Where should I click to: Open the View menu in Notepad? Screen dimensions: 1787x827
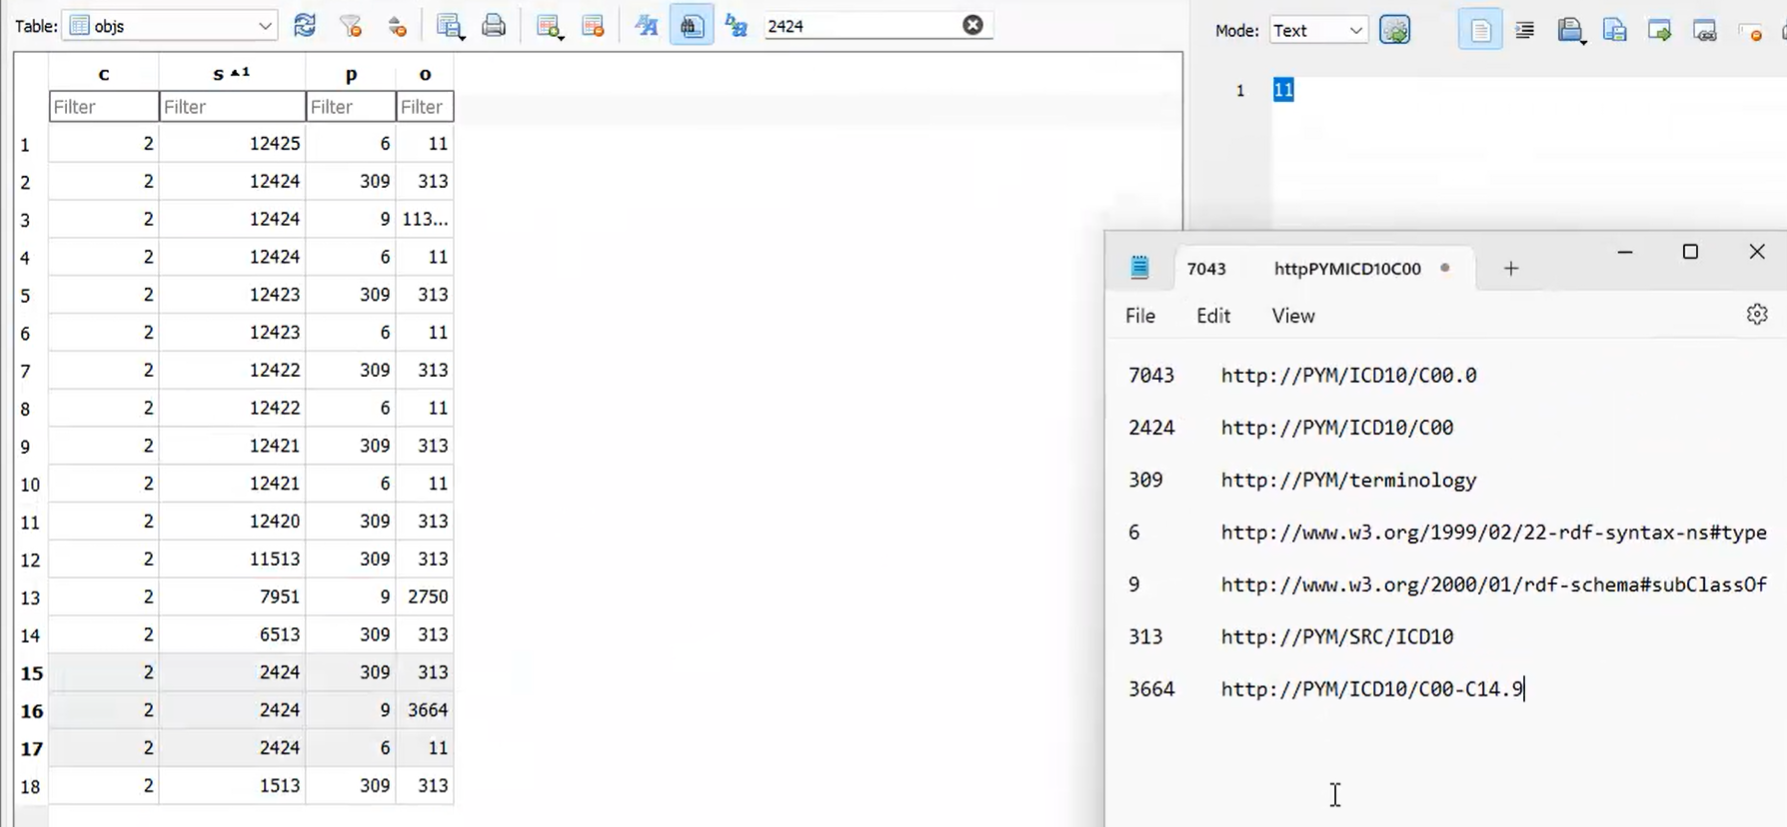pyautogui.click(x=1292, y=316)
